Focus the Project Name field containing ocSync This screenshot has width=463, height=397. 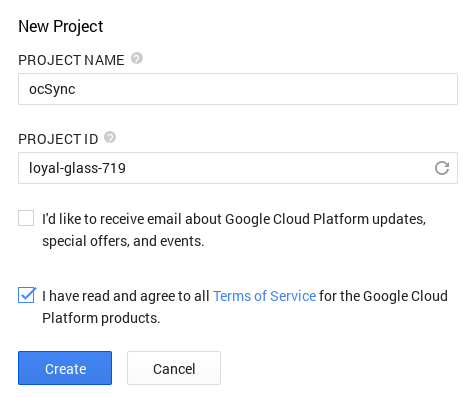tap(238, 89)
